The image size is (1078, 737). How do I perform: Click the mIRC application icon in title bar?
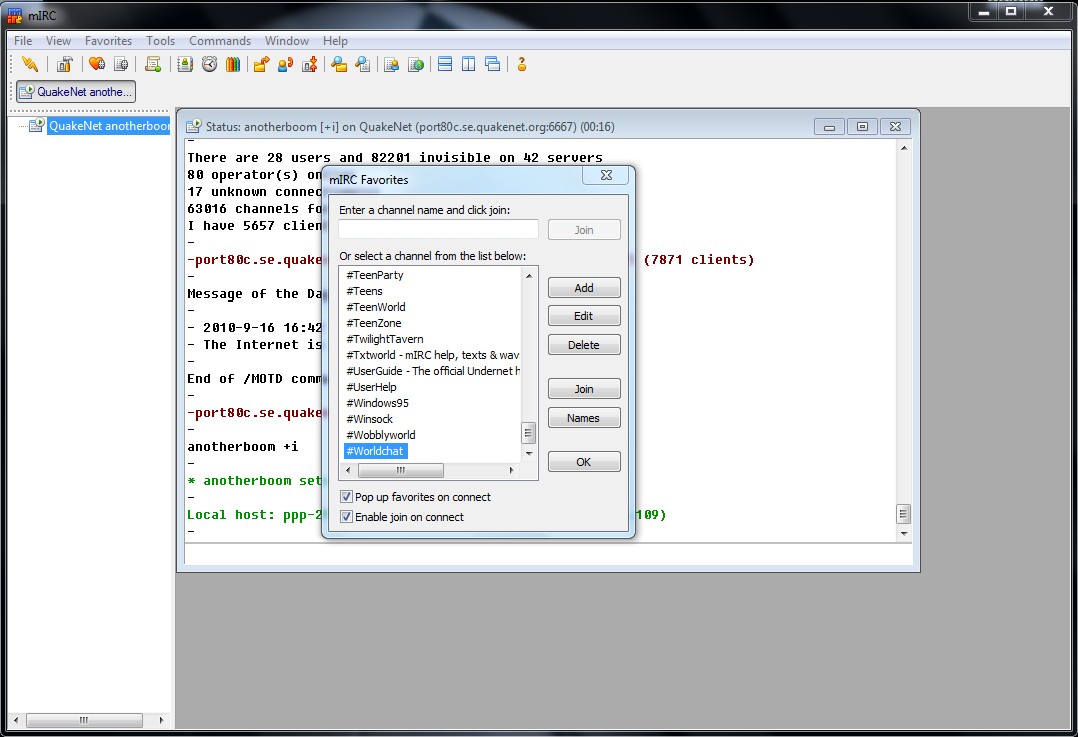(14, 15)
